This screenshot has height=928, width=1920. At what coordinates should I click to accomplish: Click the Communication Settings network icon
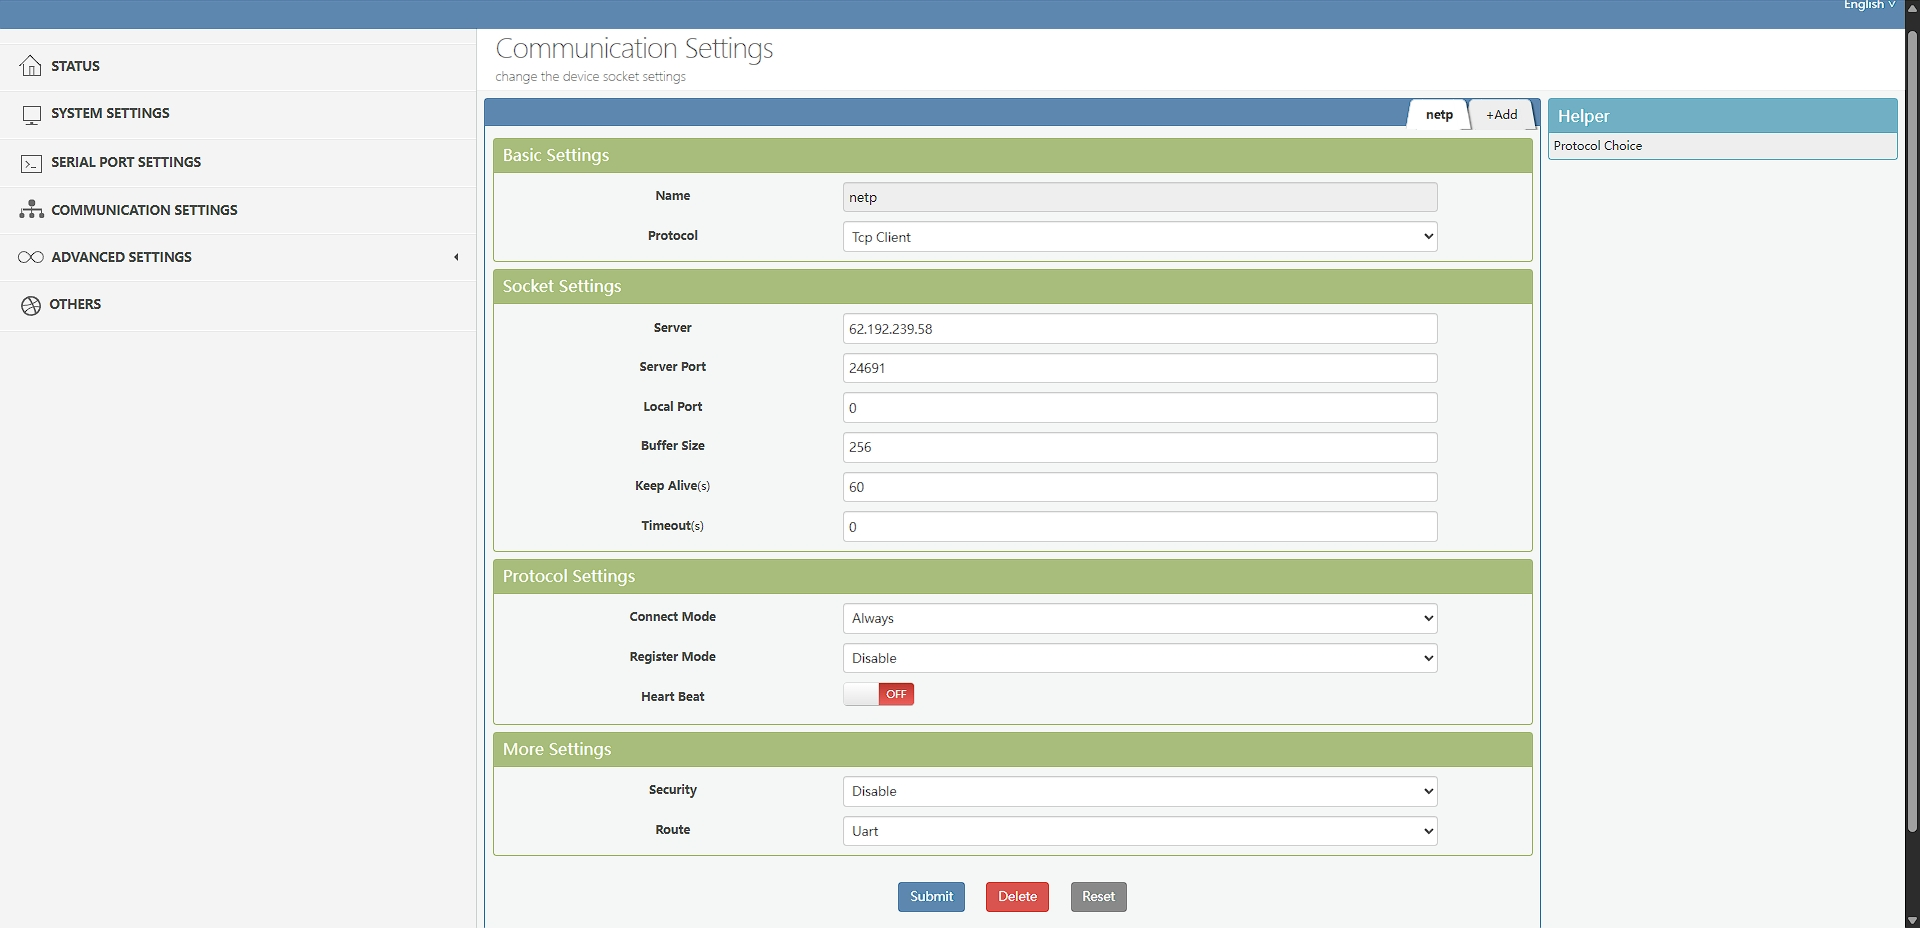pos(31,210)
